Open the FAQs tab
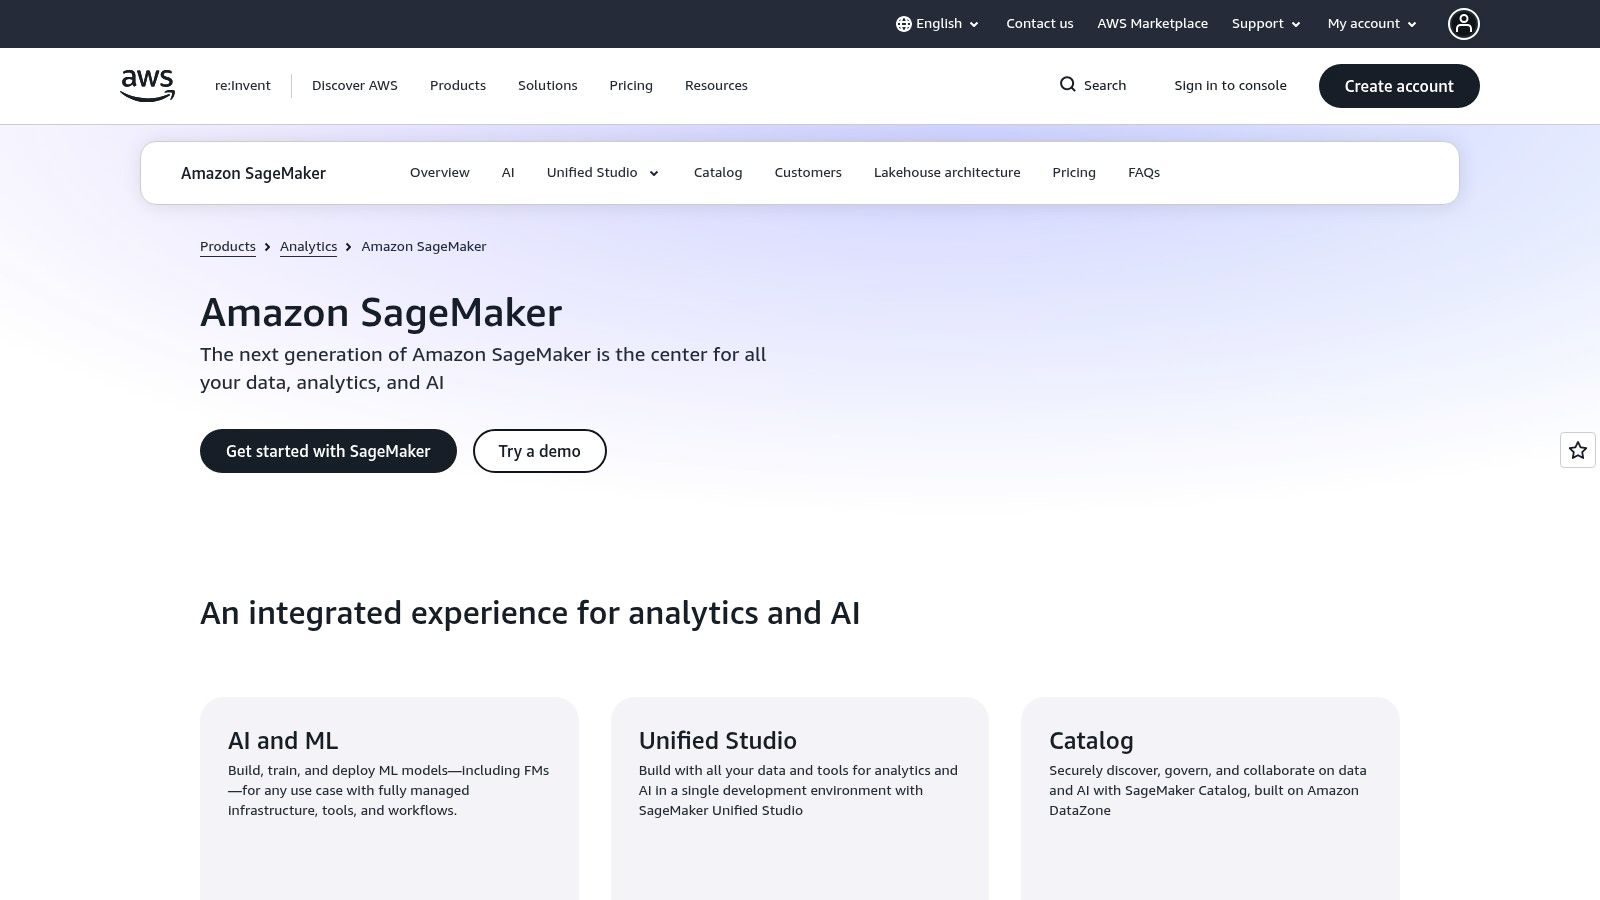The width and height of the screenshot is (1600, 900). [x=1144, y=173]
